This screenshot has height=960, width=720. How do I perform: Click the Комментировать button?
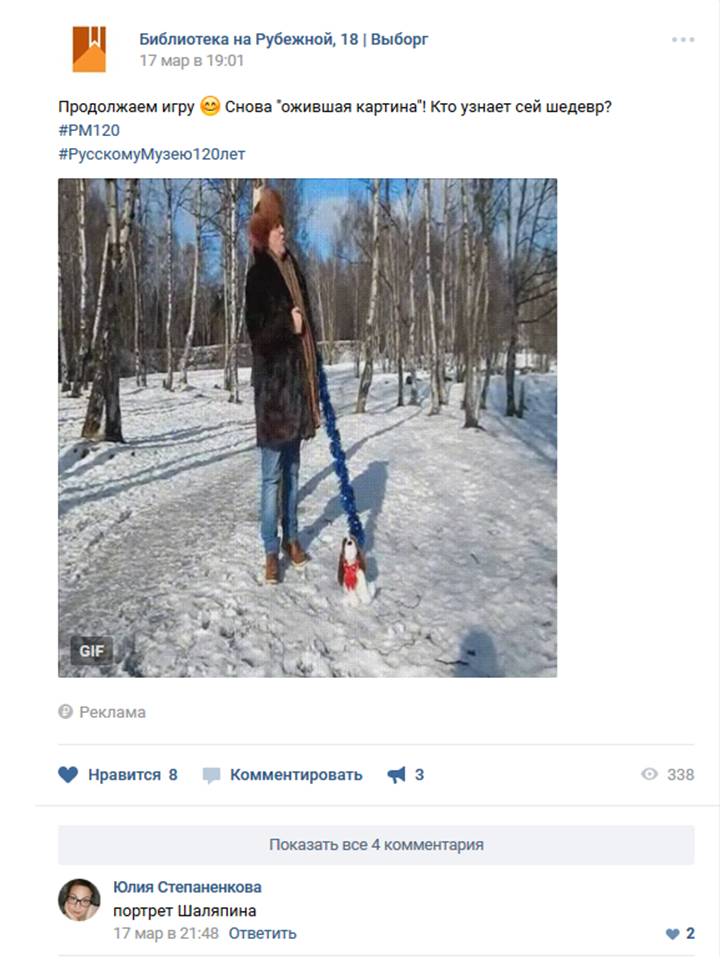(x=296, y=774)
